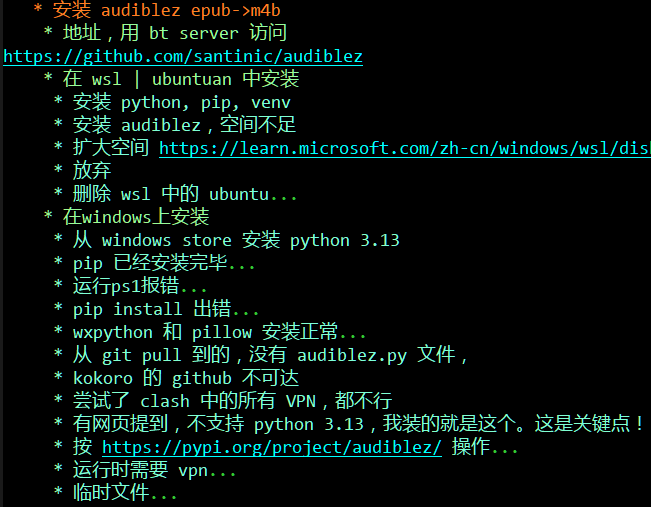
Task: Expand the folded '删除 wsl 中的 ubuntu...' line
Action: coord(185,194)
